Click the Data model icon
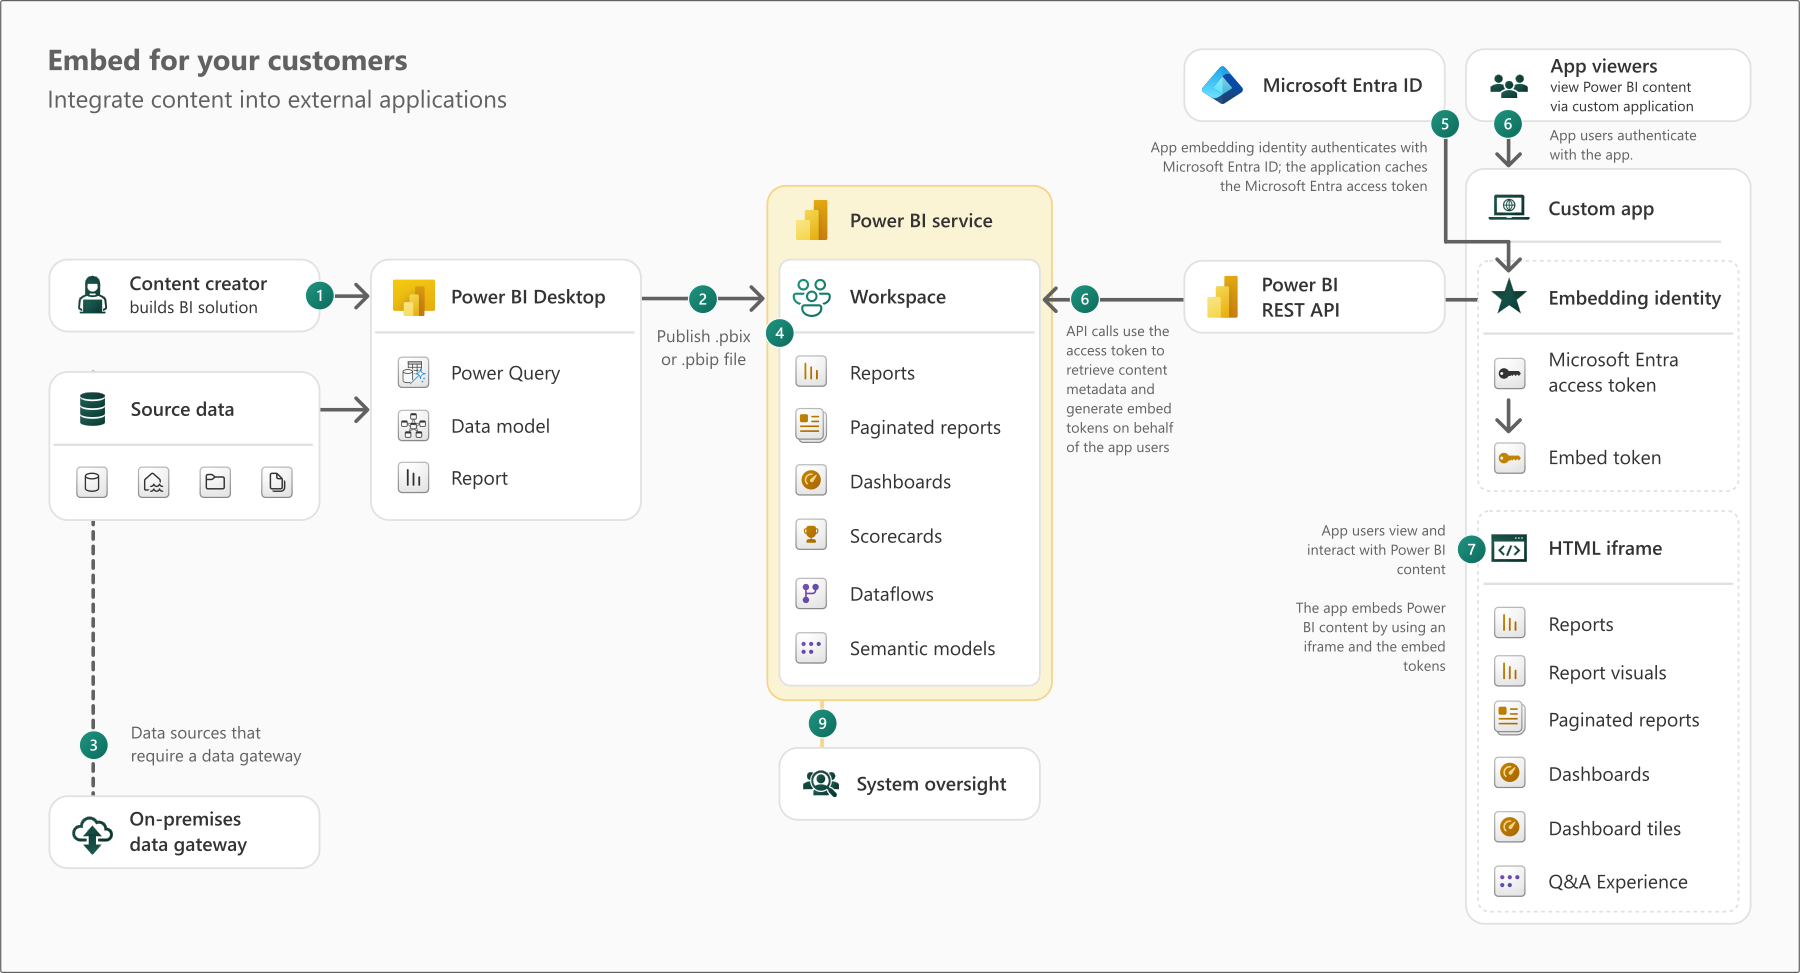Image resolution: width=1800 pixels, height=973 pixels. click(414, 426)
